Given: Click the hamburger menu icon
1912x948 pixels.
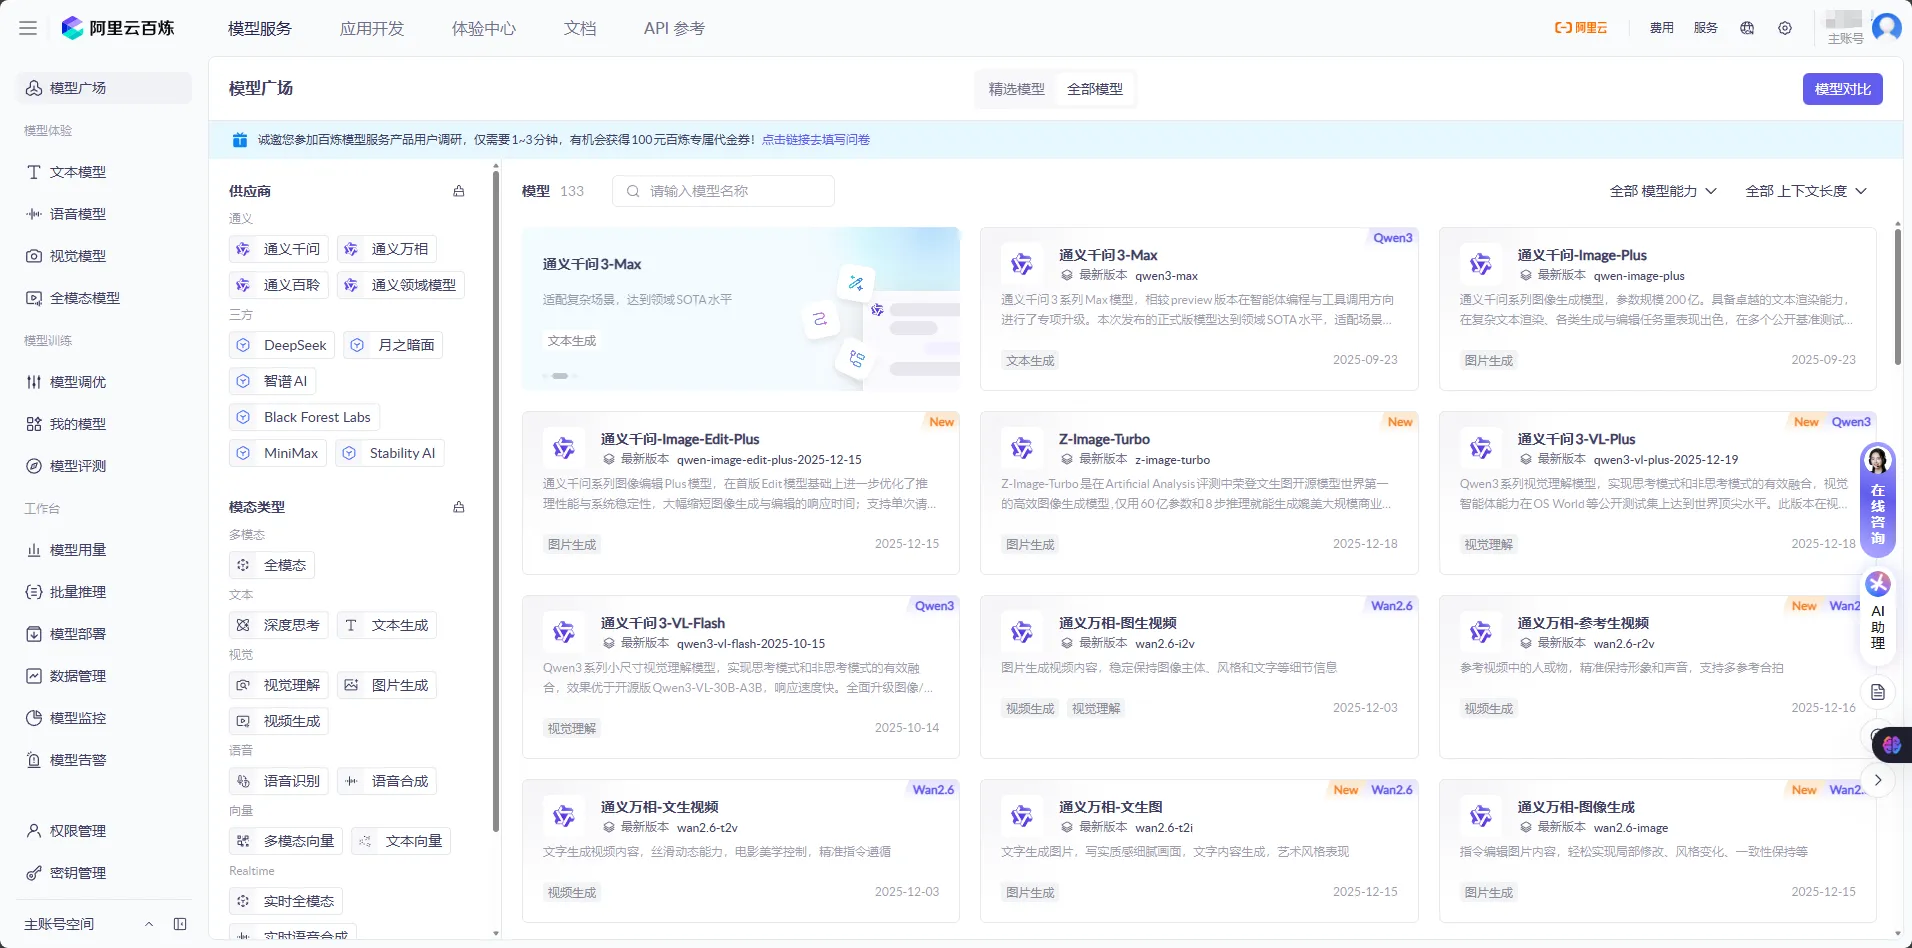Looking at the screenshot, I should 28,28.
